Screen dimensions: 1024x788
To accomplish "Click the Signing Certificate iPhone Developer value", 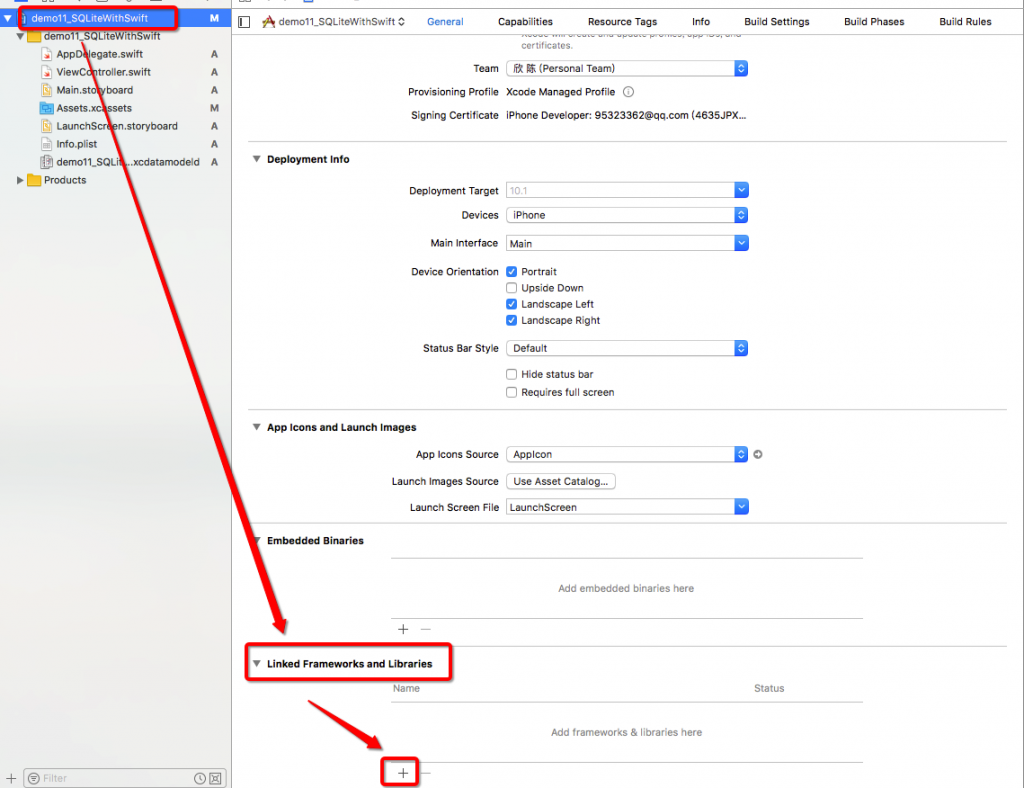I will pyautogui.click(x=626, y=116).
